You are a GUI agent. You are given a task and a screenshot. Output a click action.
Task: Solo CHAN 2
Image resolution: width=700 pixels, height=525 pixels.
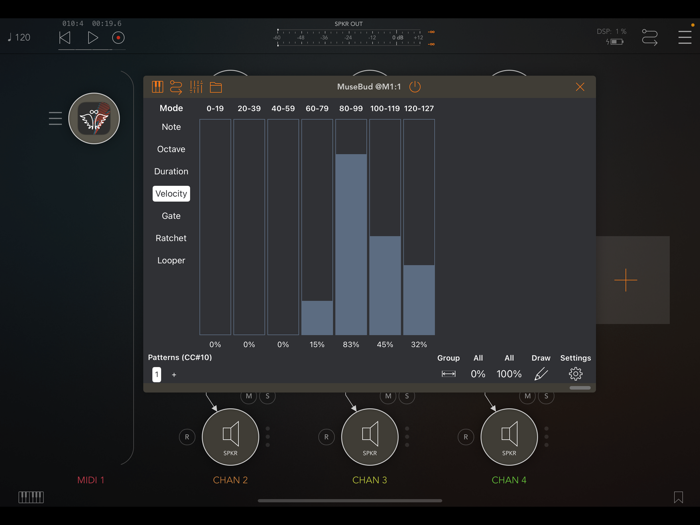267,396
